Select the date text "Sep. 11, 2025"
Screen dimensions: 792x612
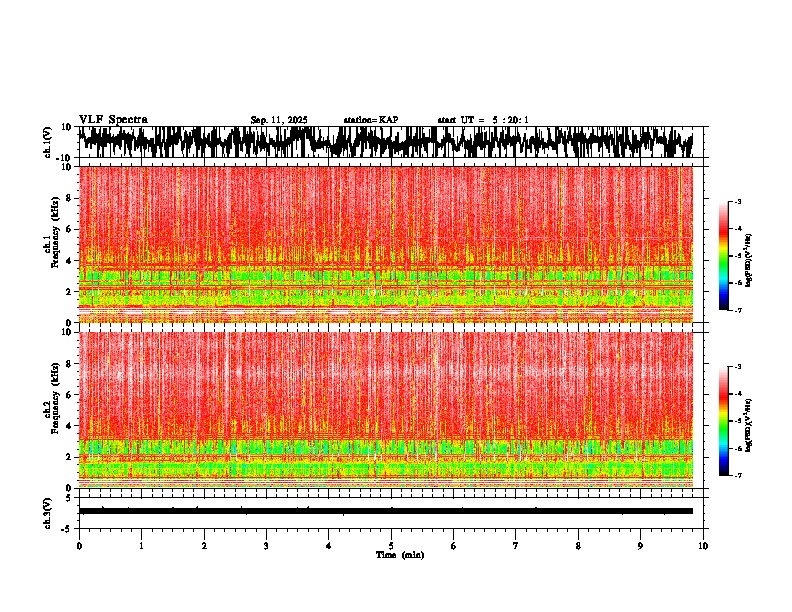pyautogui.click(x=279, y=120)
